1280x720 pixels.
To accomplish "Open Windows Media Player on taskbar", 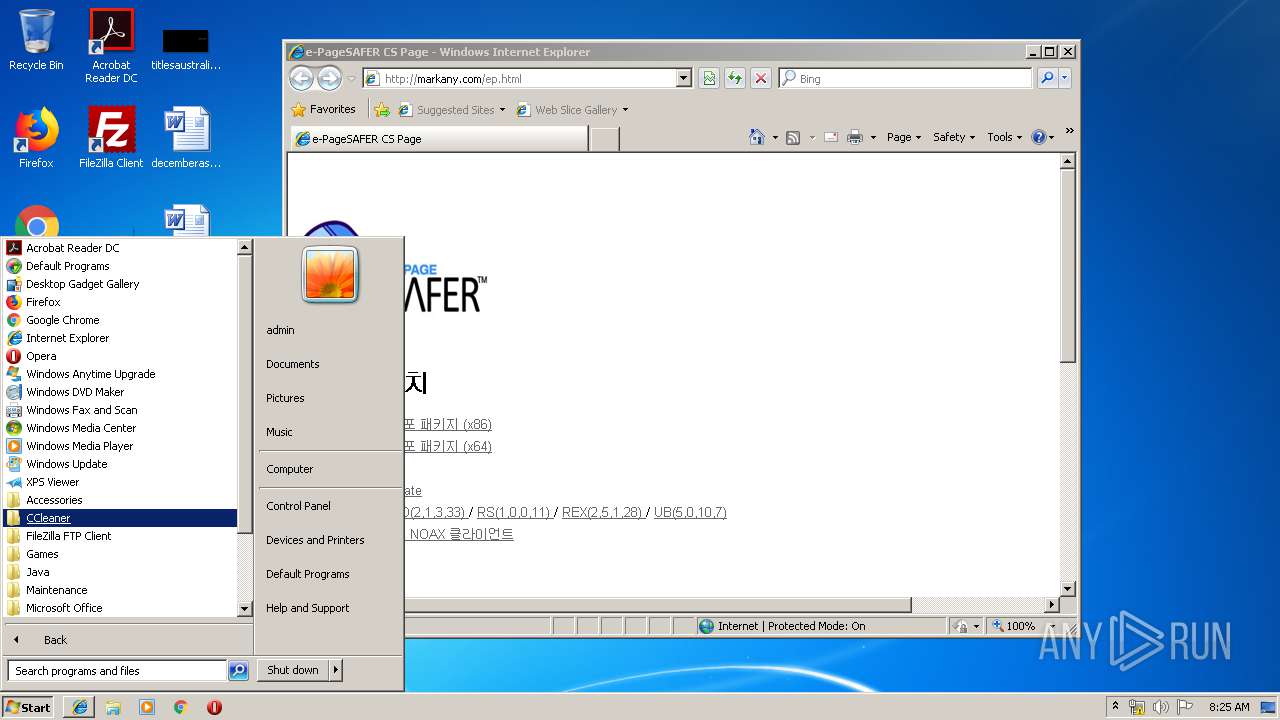I will [147, 707].
